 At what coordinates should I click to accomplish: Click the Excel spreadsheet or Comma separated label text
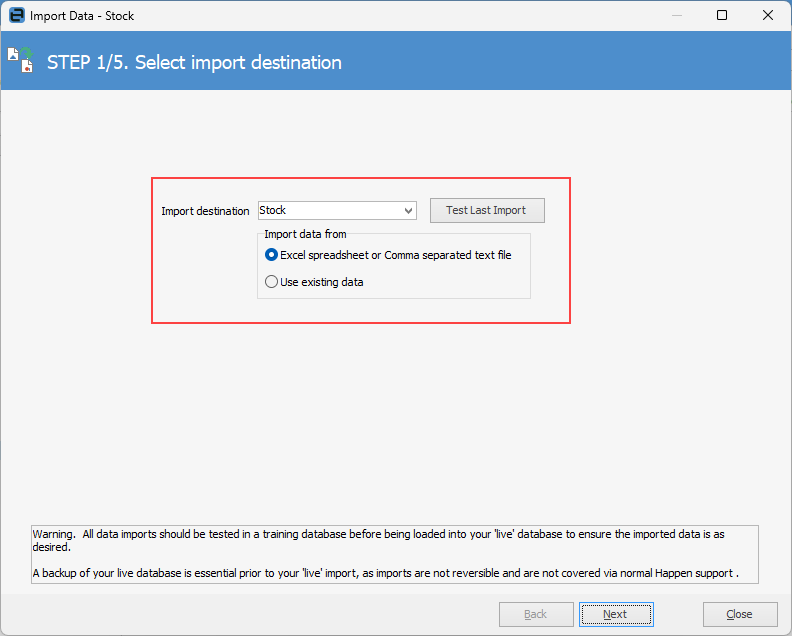(x=396, y=255)
